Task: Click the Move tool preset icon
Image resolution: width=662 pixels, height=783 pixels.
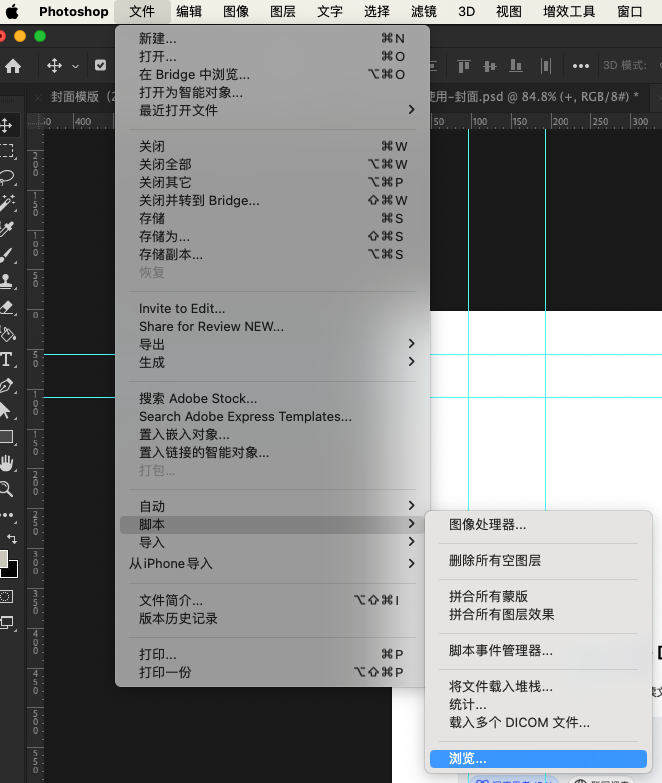Action: pos(54,65)
